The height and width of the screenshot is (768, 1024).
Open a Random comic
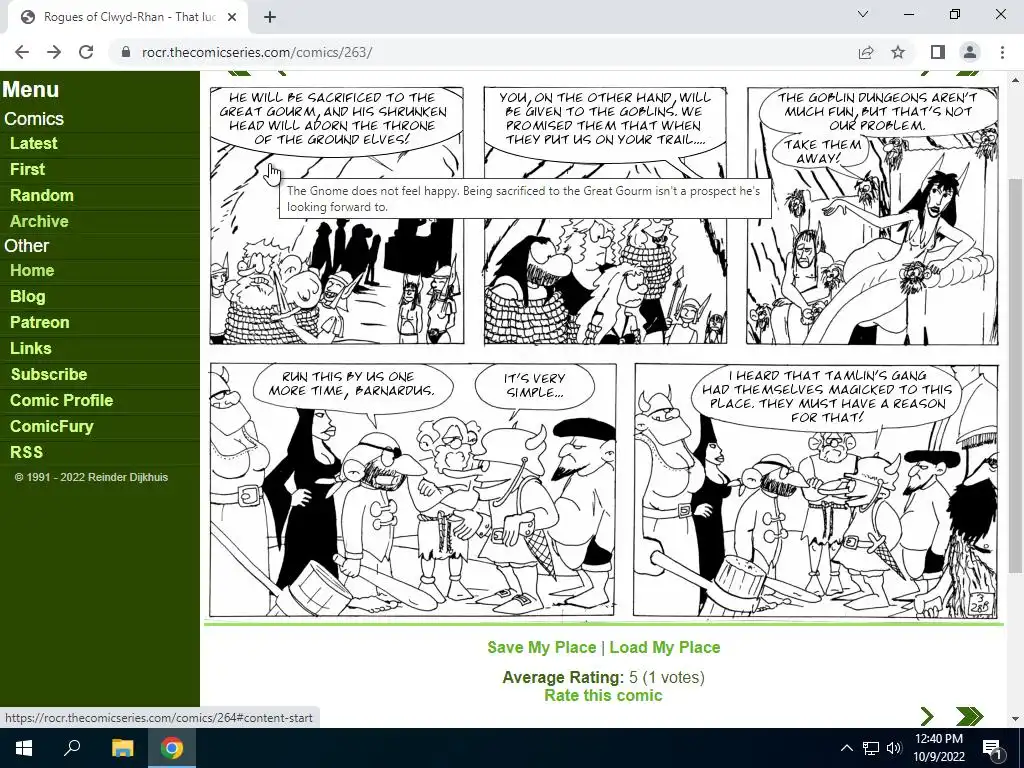(x=42, y=195)
